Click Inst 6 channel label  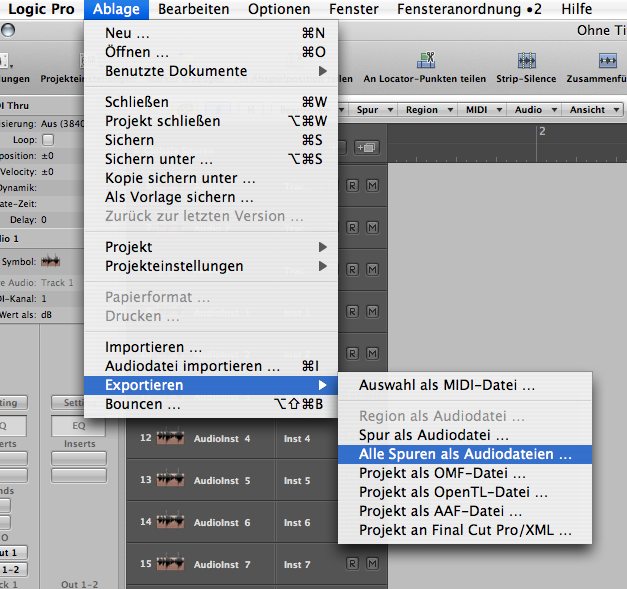tap(297, 523)
